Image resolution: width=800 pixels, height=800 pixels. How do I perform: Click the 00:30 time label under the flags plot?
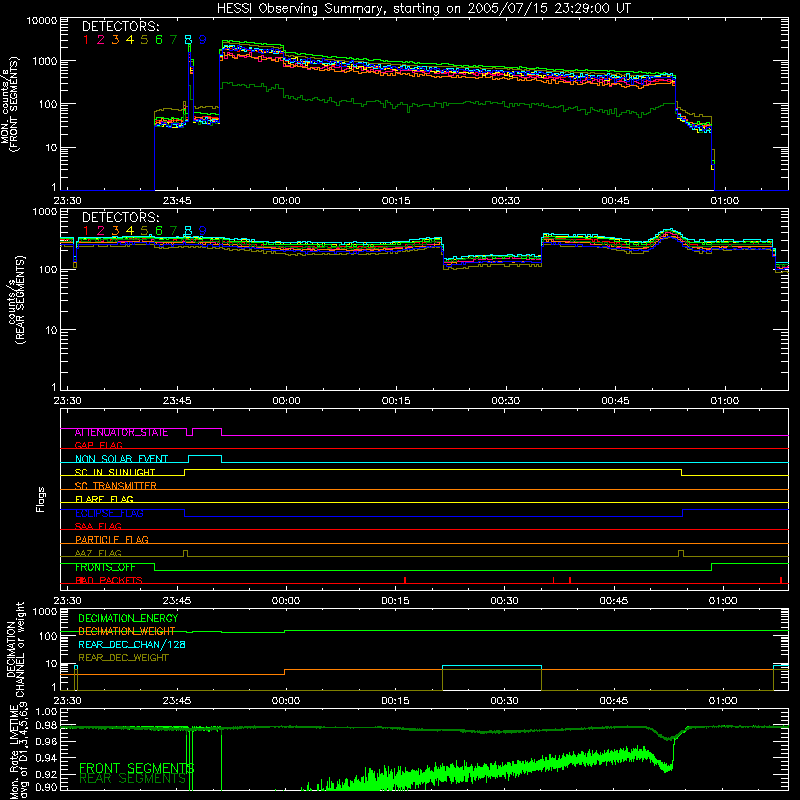click(x=505, y=601)
